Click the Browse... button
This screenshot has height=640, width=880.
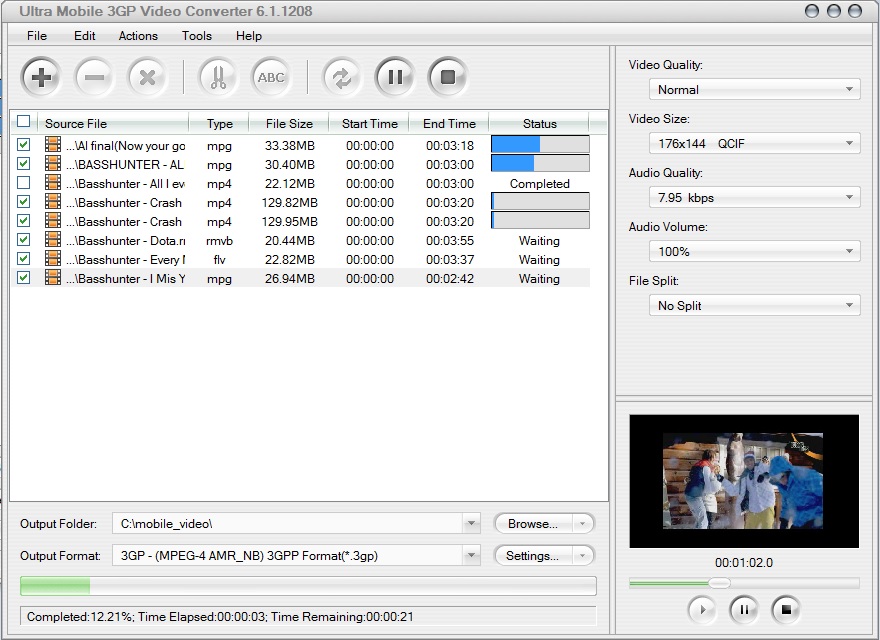coord(533,524)
